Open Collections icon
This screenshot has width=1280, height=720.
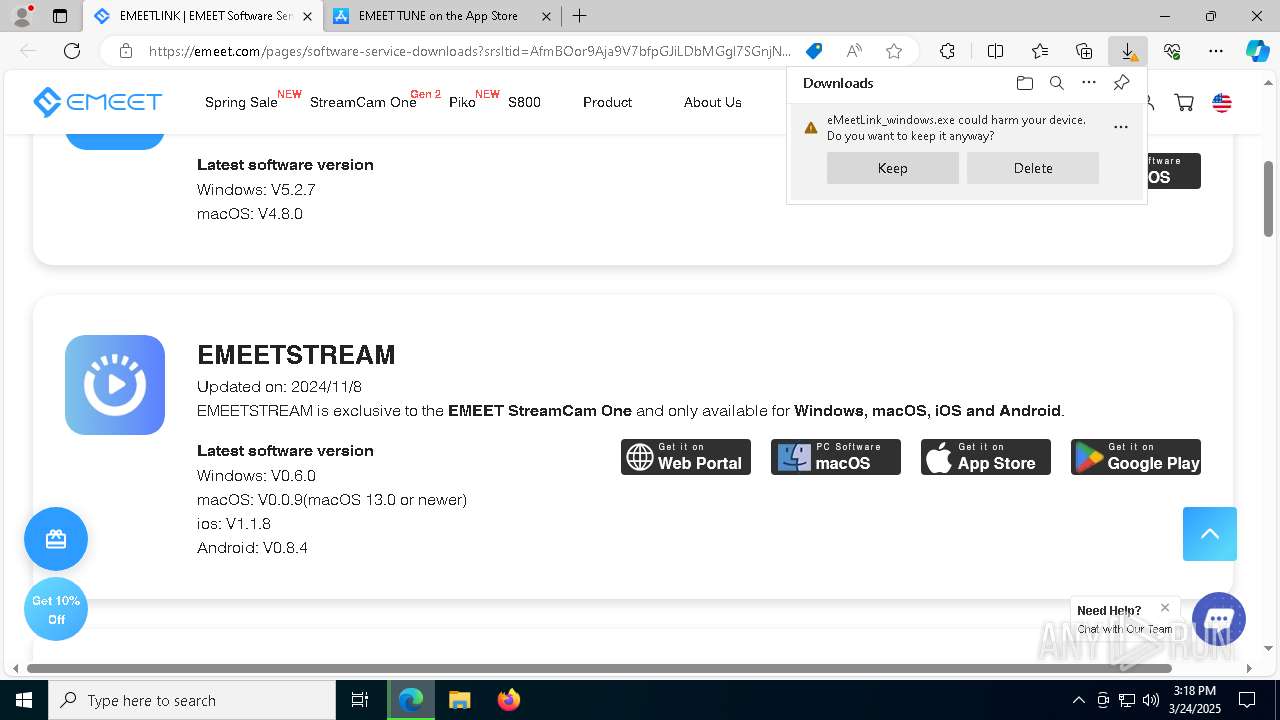point(1084,51)
